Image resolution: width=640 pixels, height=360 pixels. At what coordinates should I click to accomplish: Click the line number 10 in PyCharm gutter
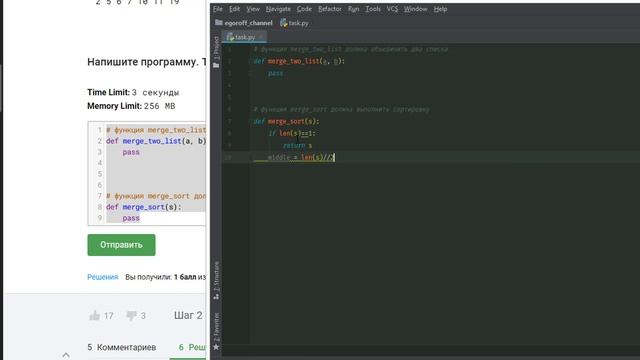pos(228,157)
